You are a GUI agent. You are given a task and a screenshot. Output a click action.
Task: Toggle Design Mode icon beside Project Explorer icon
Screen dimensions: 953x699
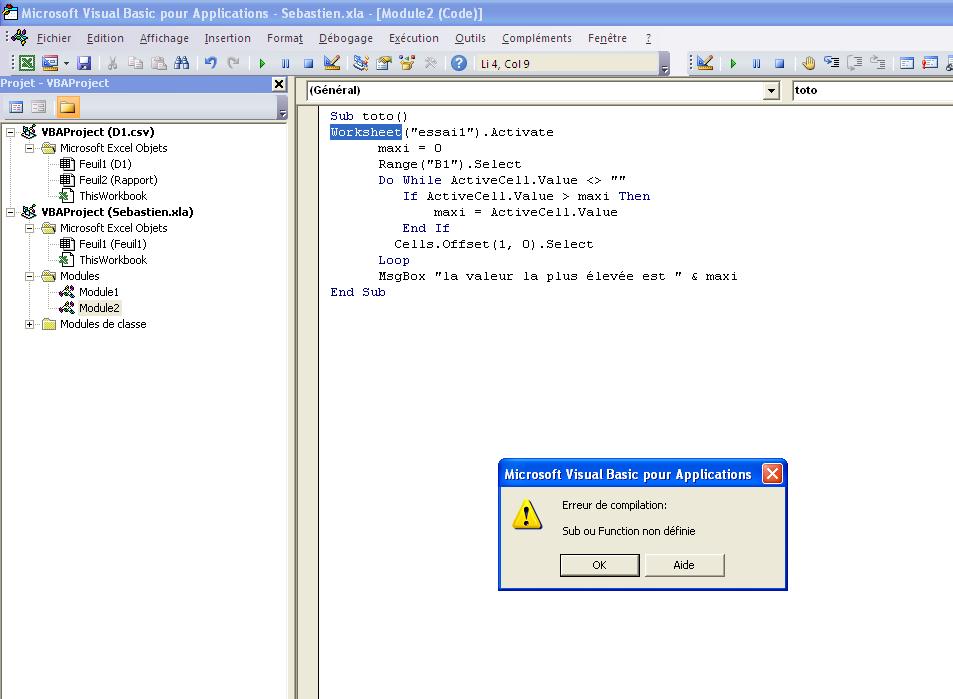click(x=332, y=63)
